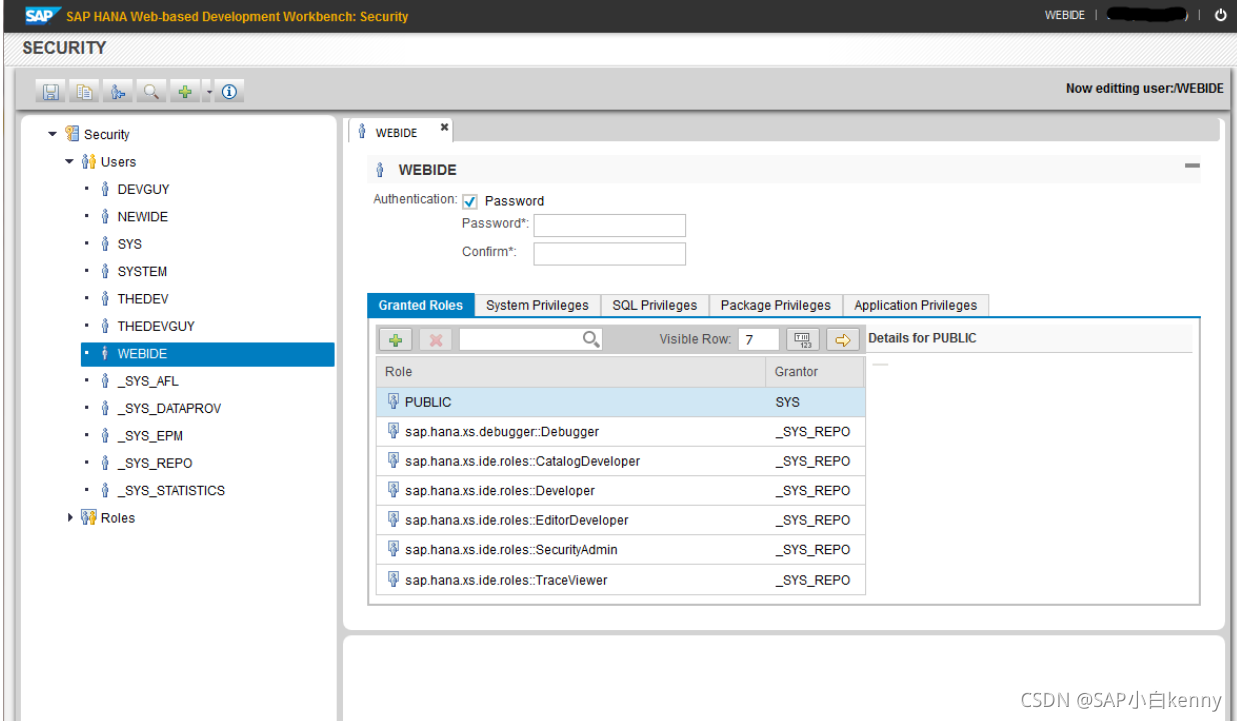Select the EditorDeveloper role row
Image resolution: width=1237 pixels, height=721 pixels.
click(621, 520)
